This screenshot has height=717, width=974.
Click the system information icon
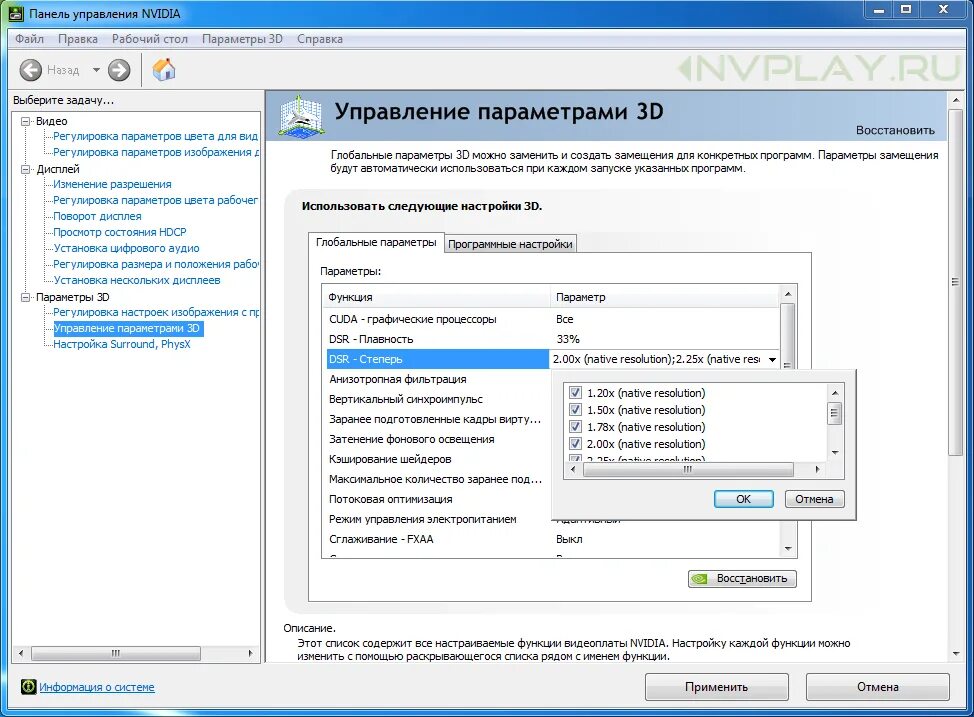pos(28,687)
